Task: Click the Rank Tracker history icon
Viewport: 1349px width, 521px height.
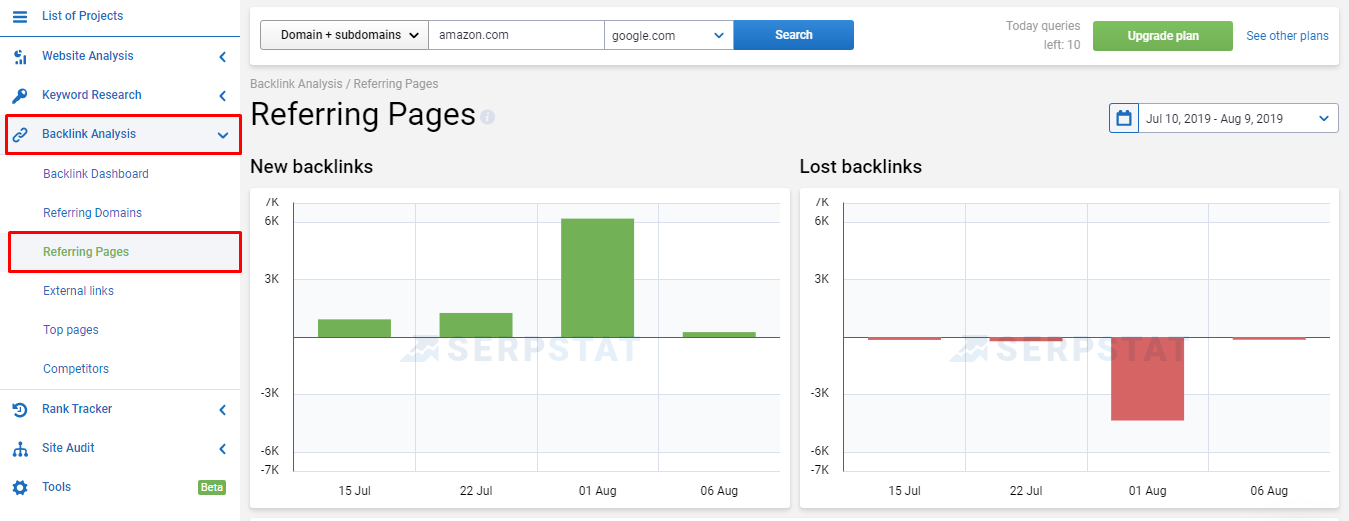Action: [20, 409]
